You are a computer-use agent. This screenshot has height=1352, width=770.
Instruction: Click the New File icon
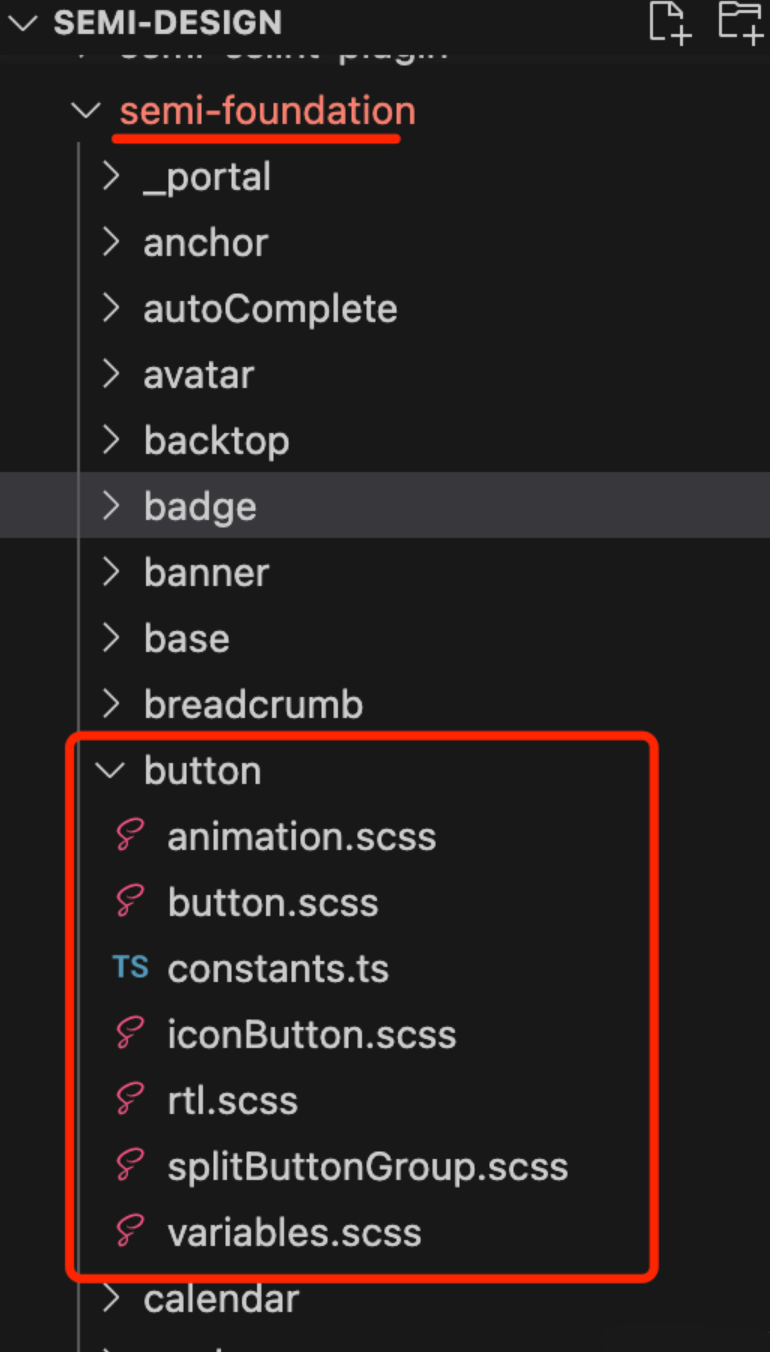[669, 22]
